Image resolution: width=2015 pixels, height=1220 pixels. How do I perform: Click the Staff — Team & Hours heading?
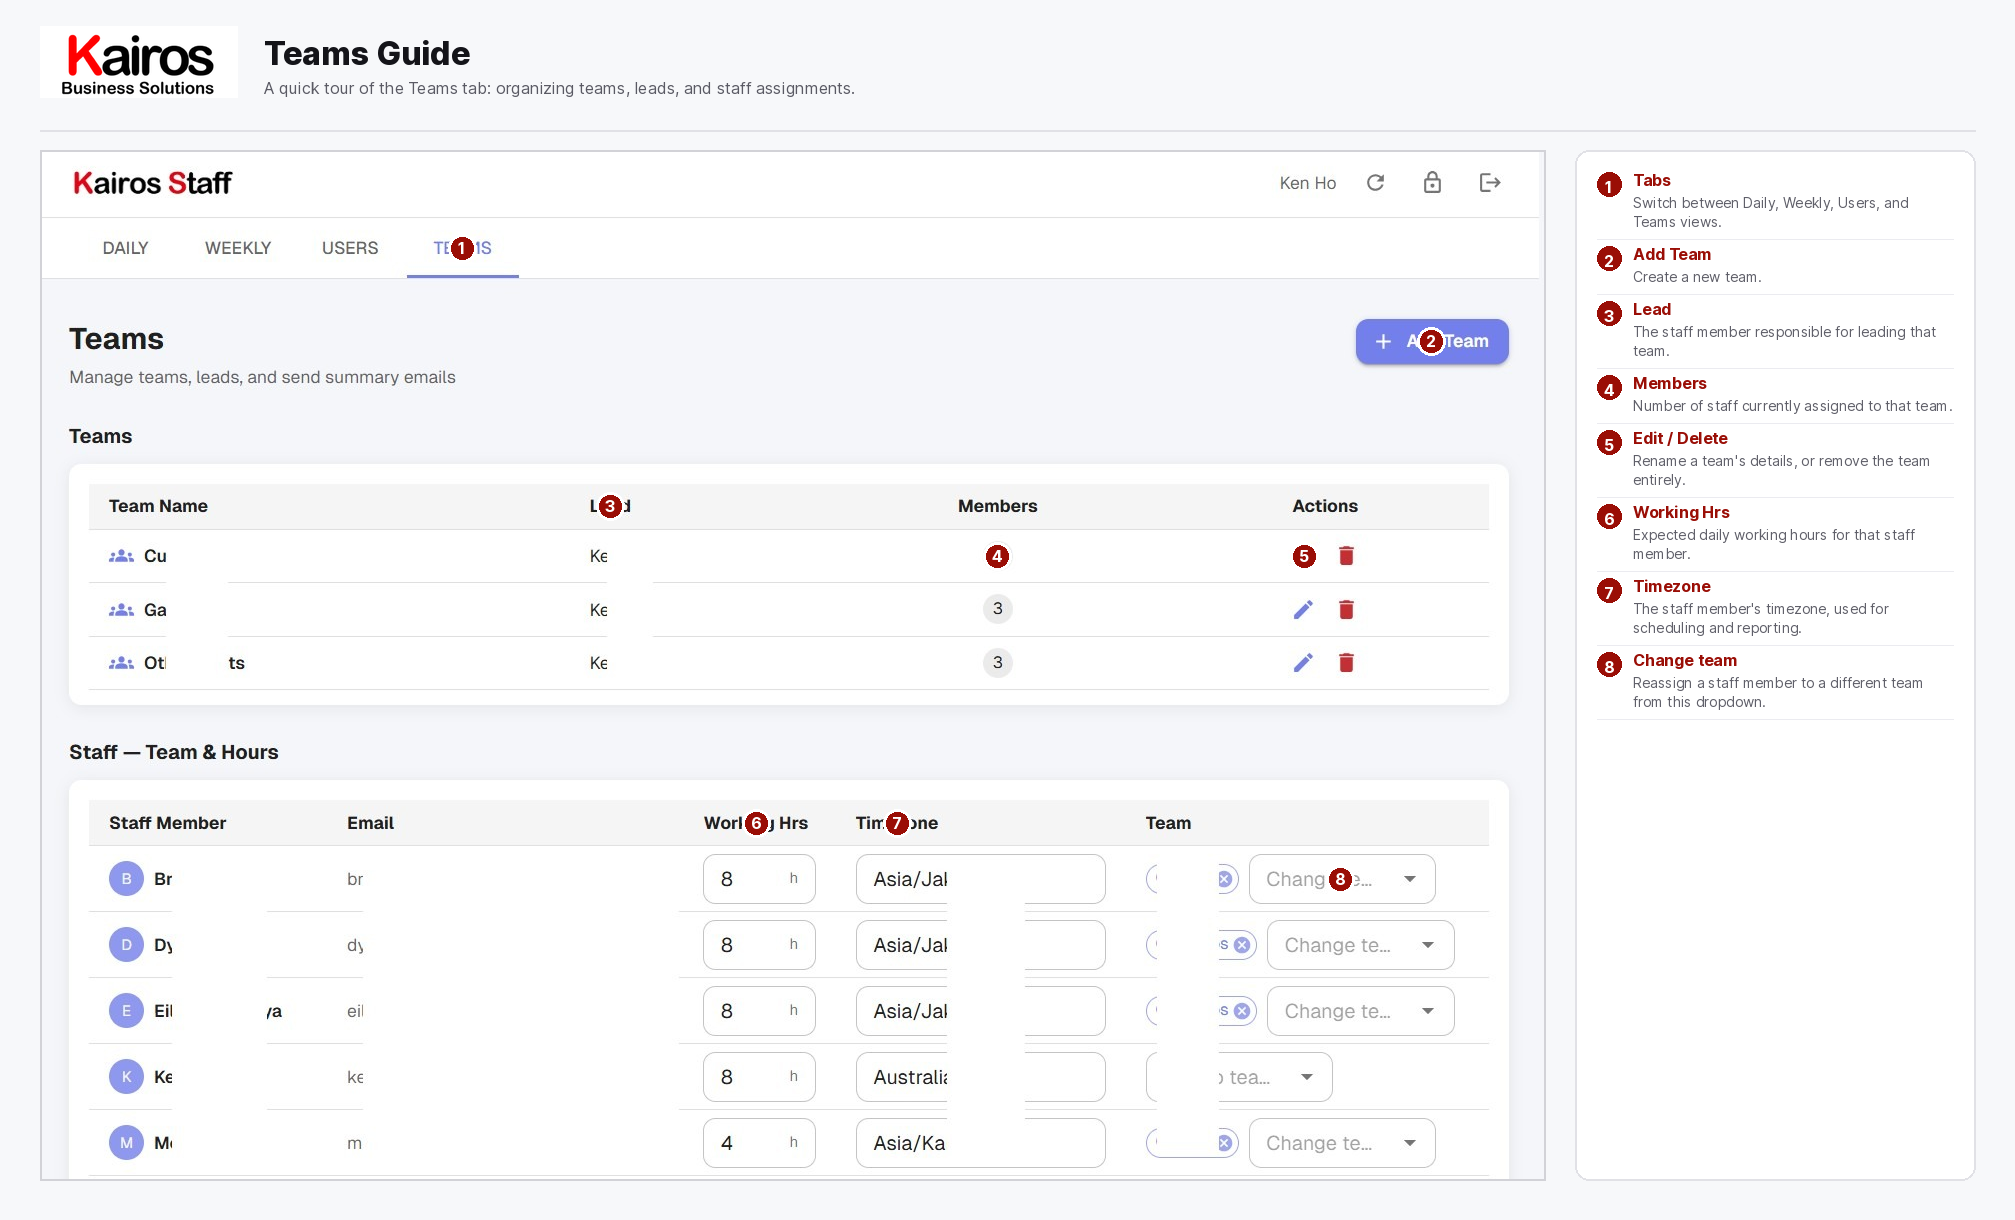[174, 752]
